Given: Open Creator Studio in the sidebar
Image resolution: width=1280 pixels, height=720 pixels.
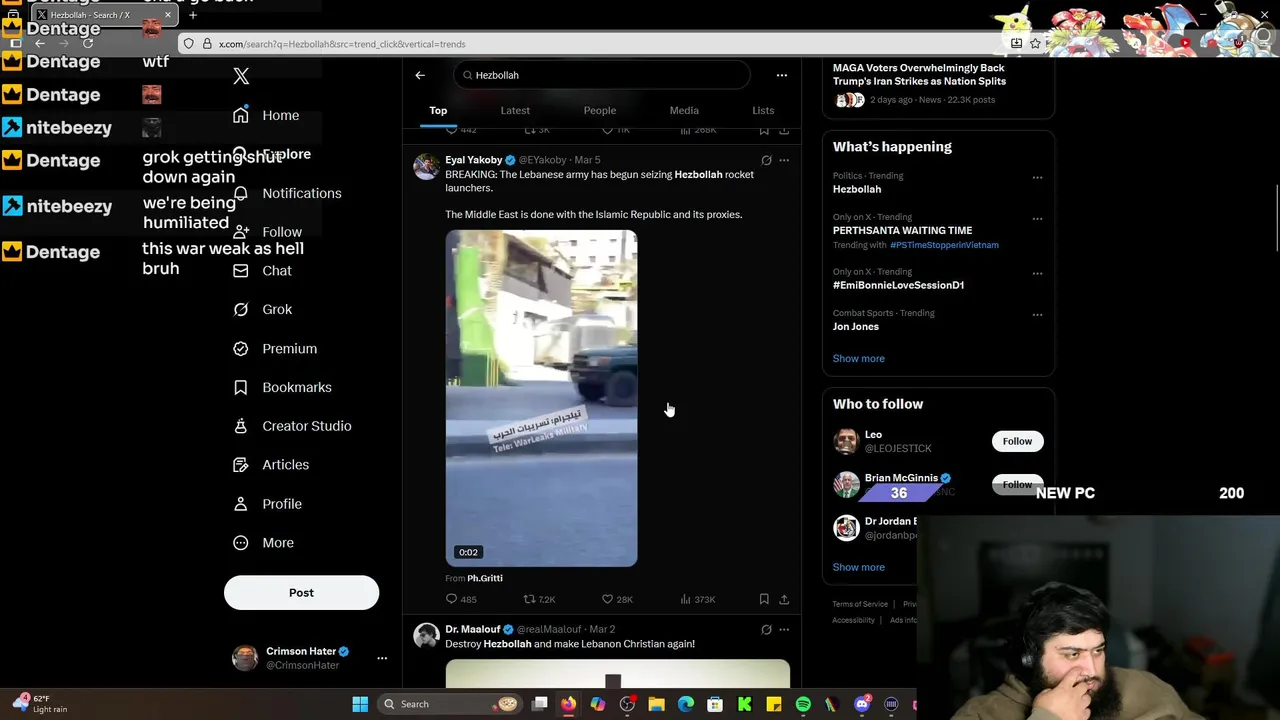Looking at the screenshot, I should pyautogui.click(x=292, y=426).
